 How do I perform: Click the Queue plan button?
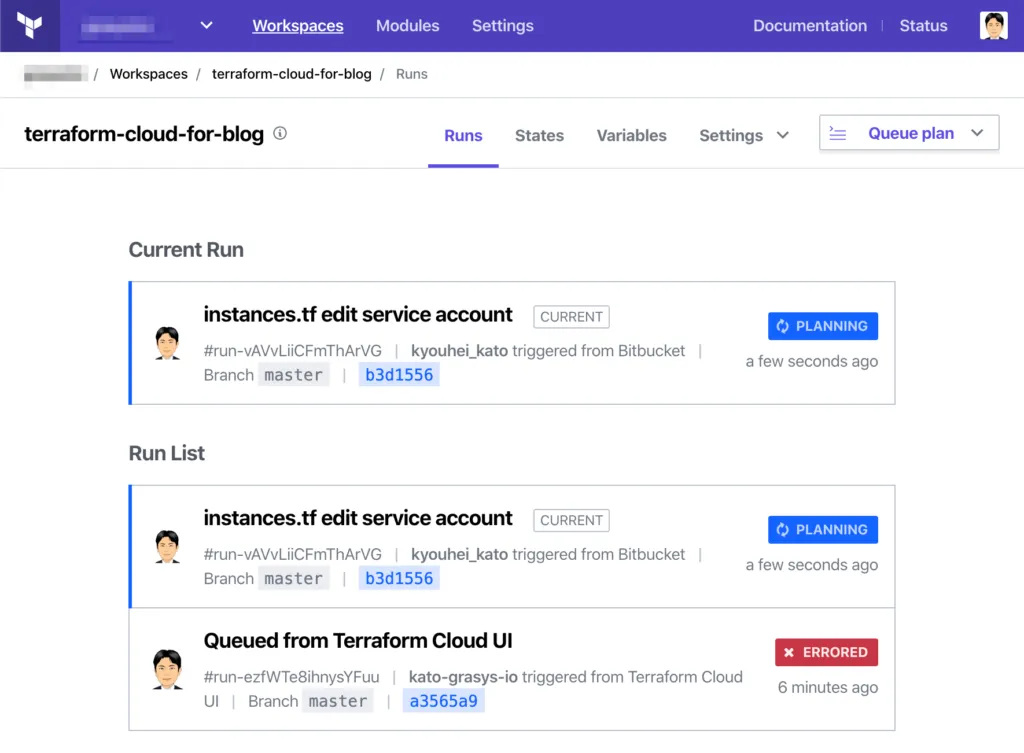pyautogui.click(x=909, y=133)
